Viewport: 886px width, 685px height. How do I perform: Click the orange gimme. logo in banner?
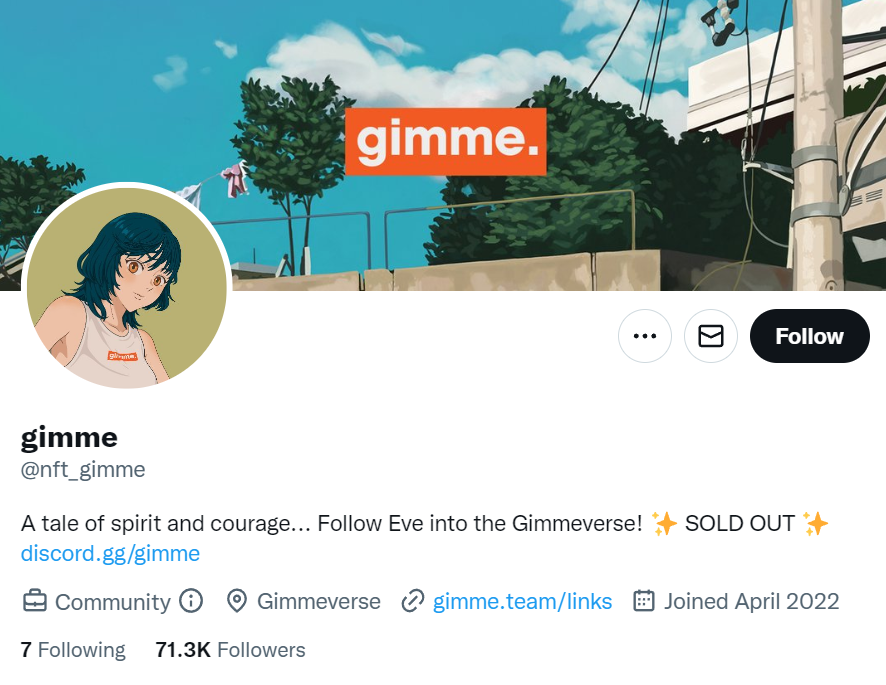coord(445,141)
